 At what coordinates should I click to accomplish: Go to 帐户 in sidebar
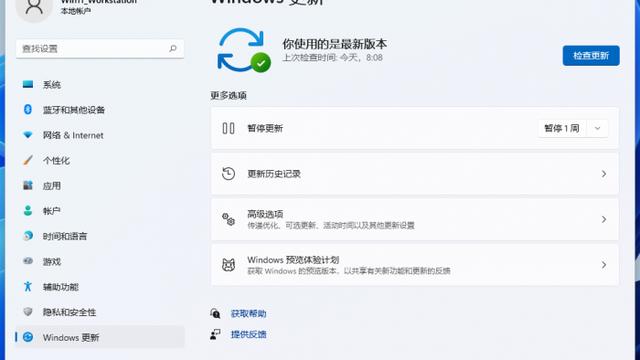100,211
